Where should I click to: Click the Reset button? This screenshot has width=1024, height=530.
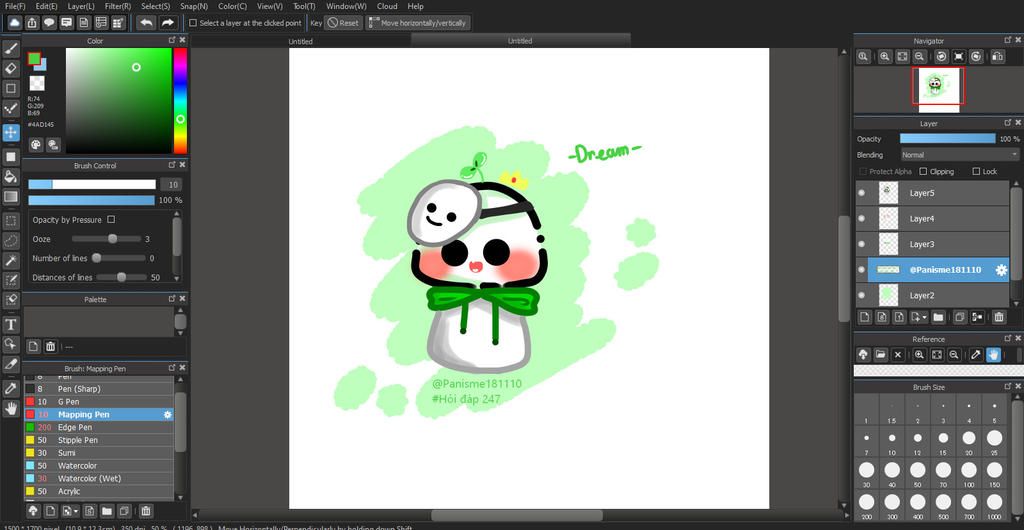click(344, 23)
